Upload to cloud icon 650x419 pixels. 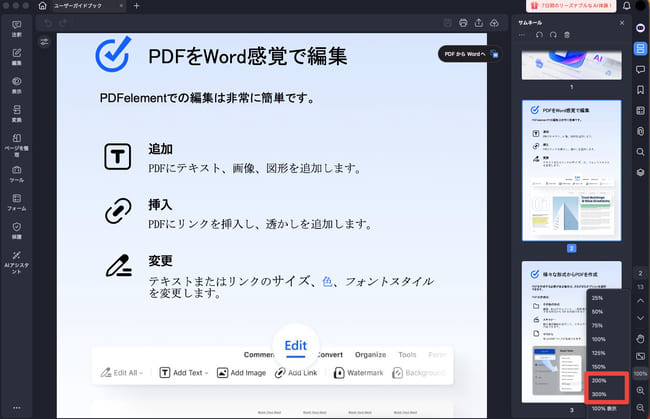(494, 23)
